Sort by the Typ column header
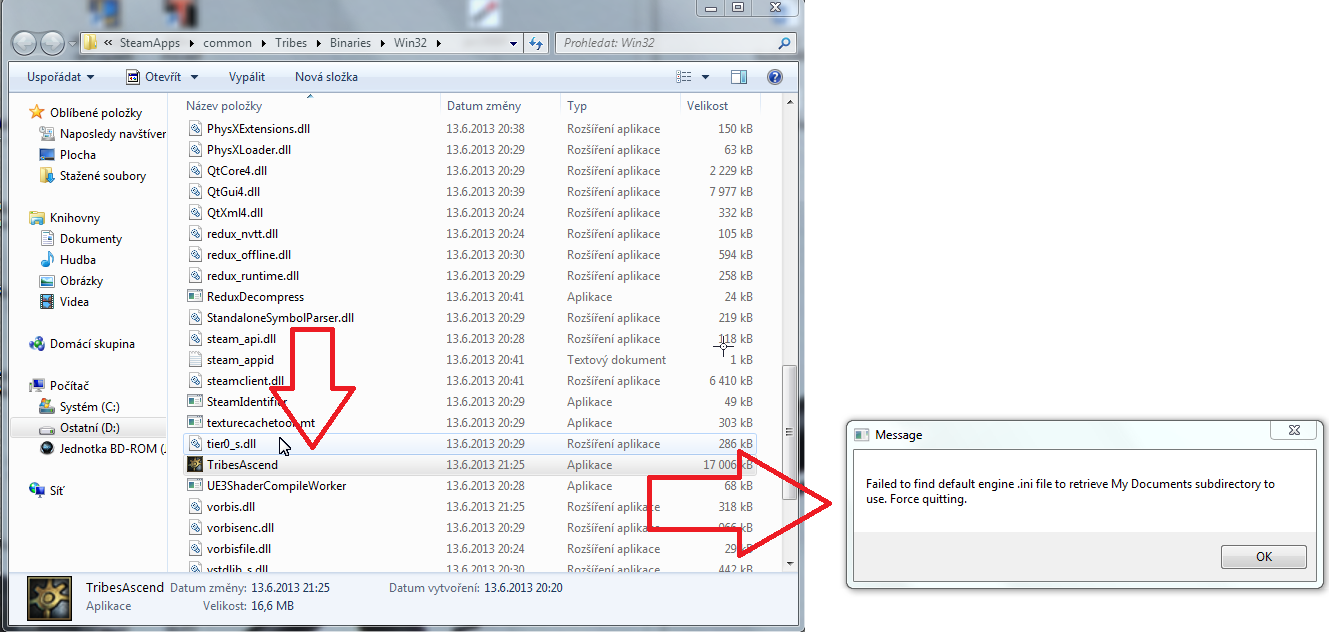 click(x=621, y=105)
